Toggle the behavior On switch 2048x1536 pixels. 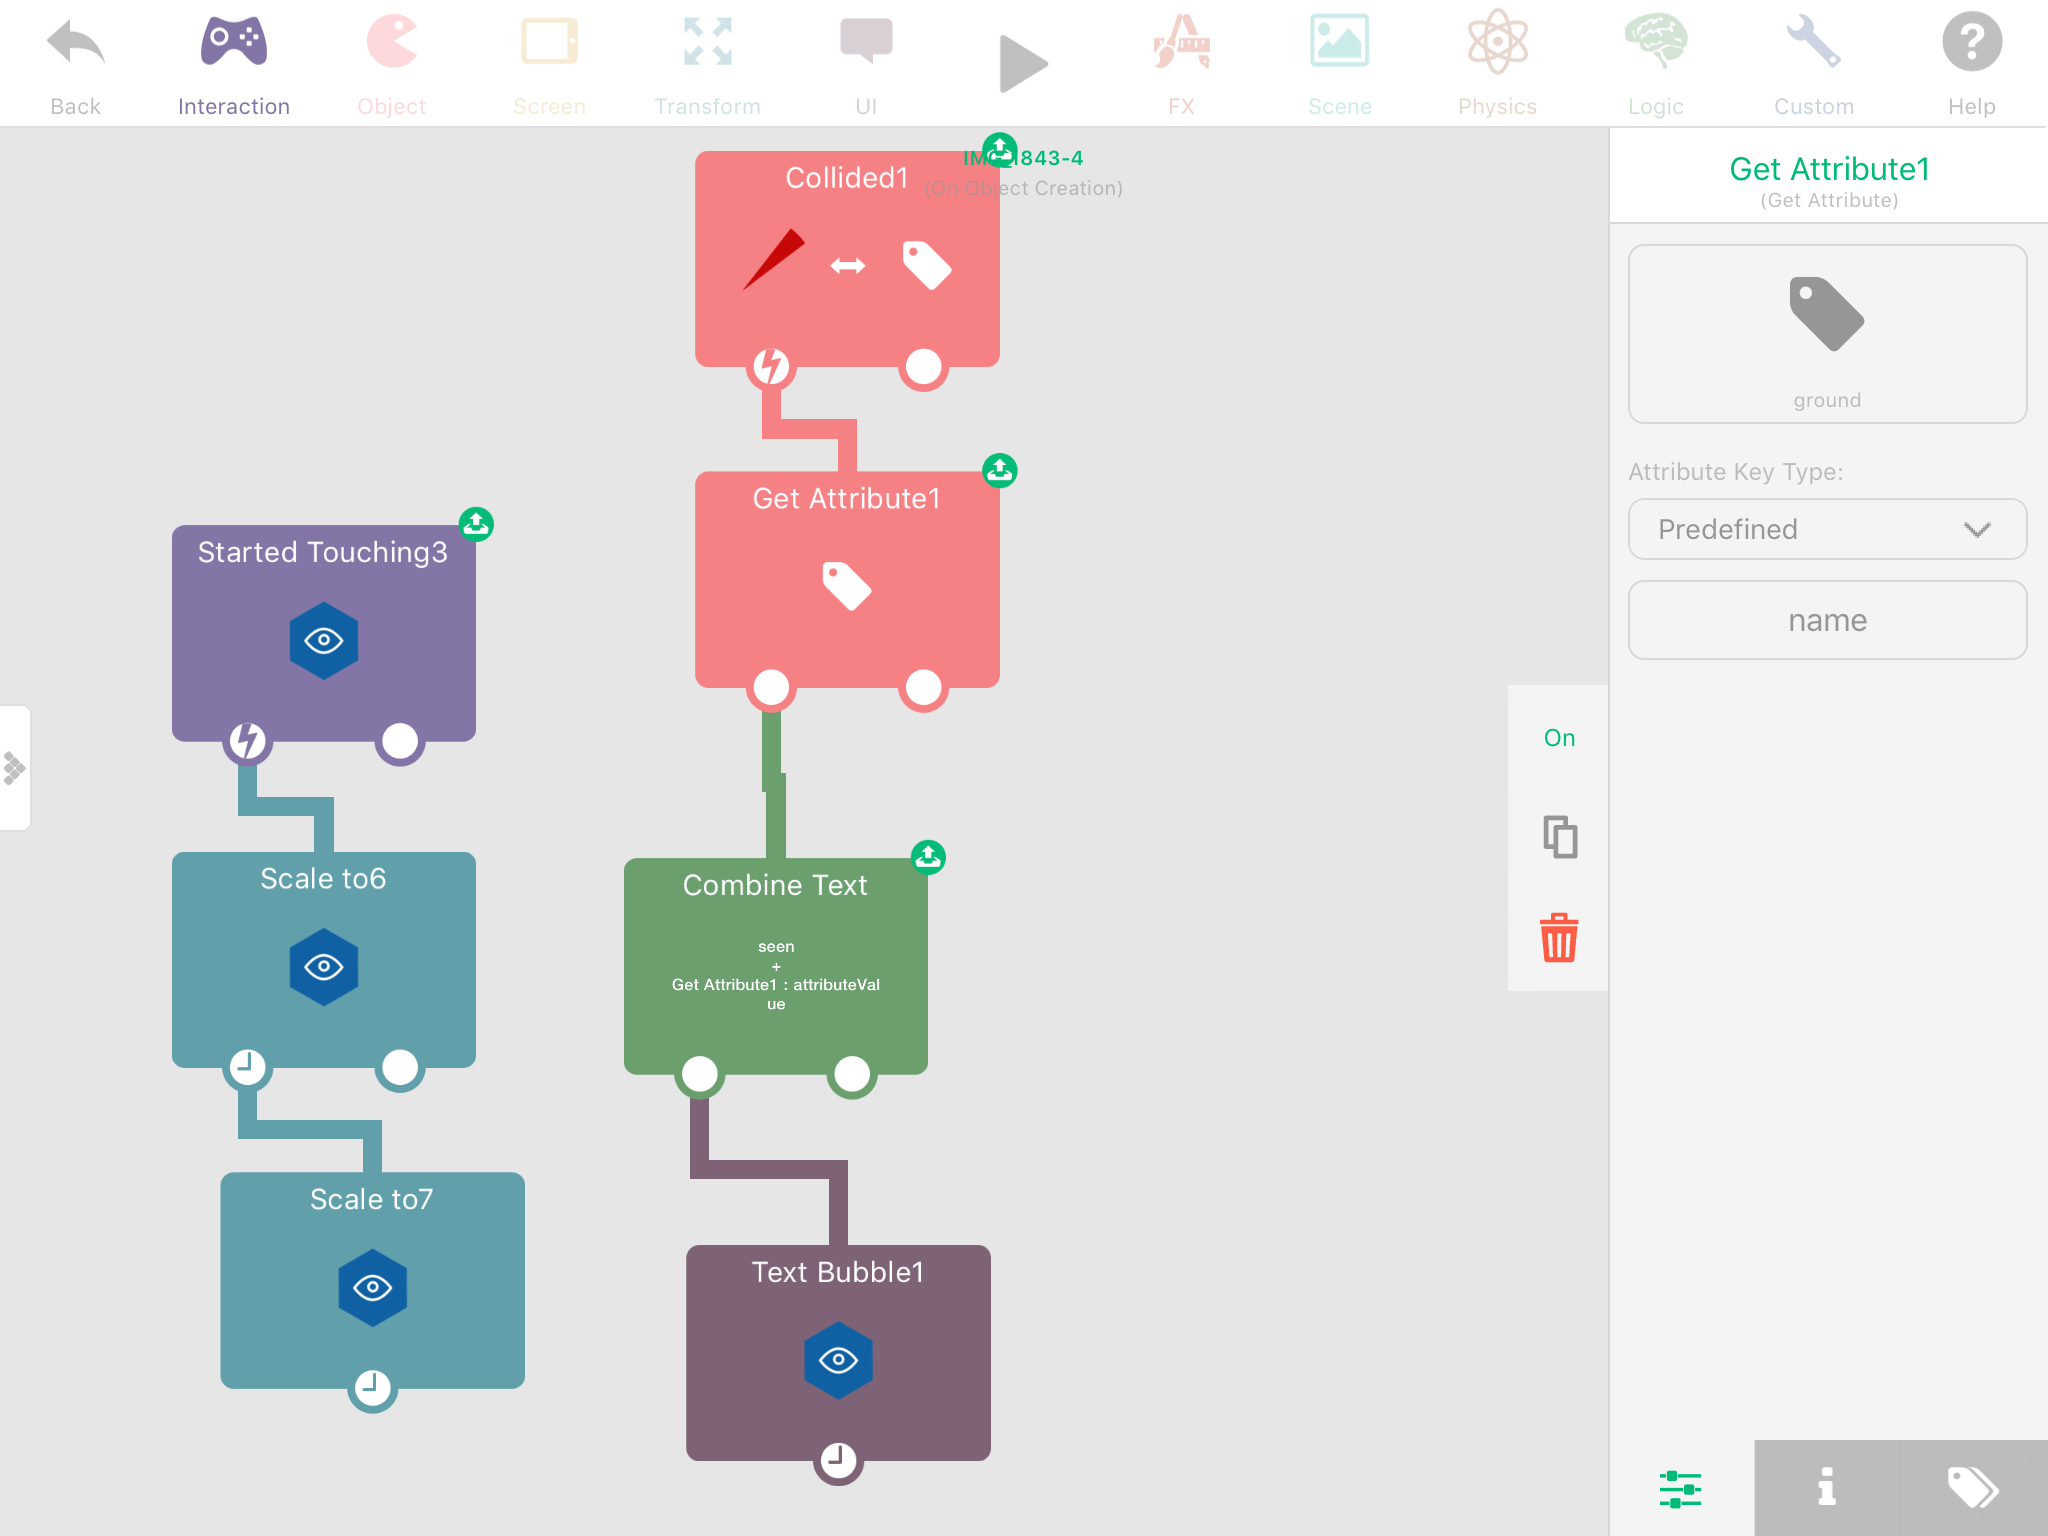click(1559, 738)
